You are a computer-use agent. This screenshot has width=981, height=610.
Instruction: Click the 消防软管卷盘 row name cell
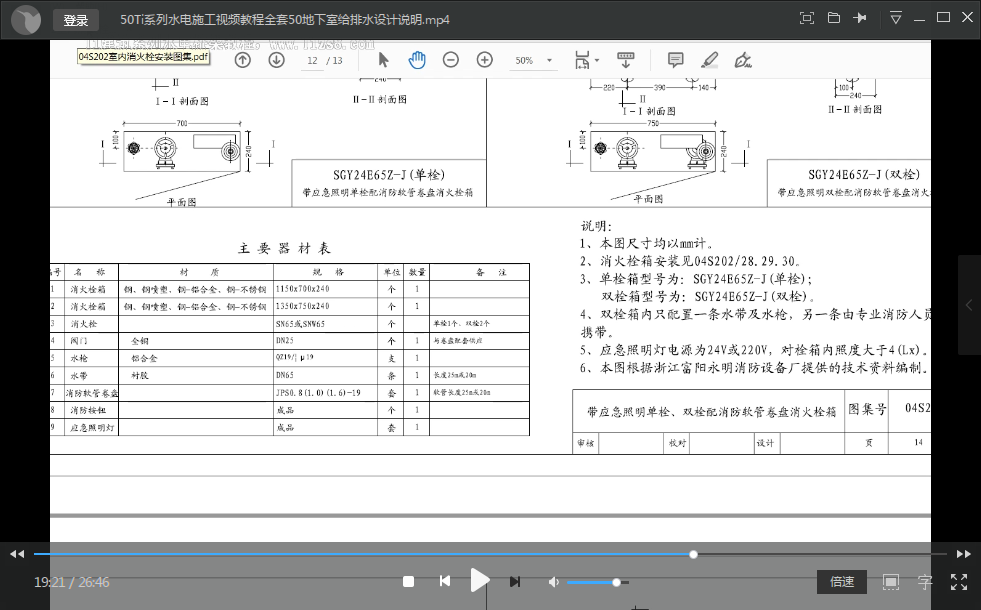[92, 393]
